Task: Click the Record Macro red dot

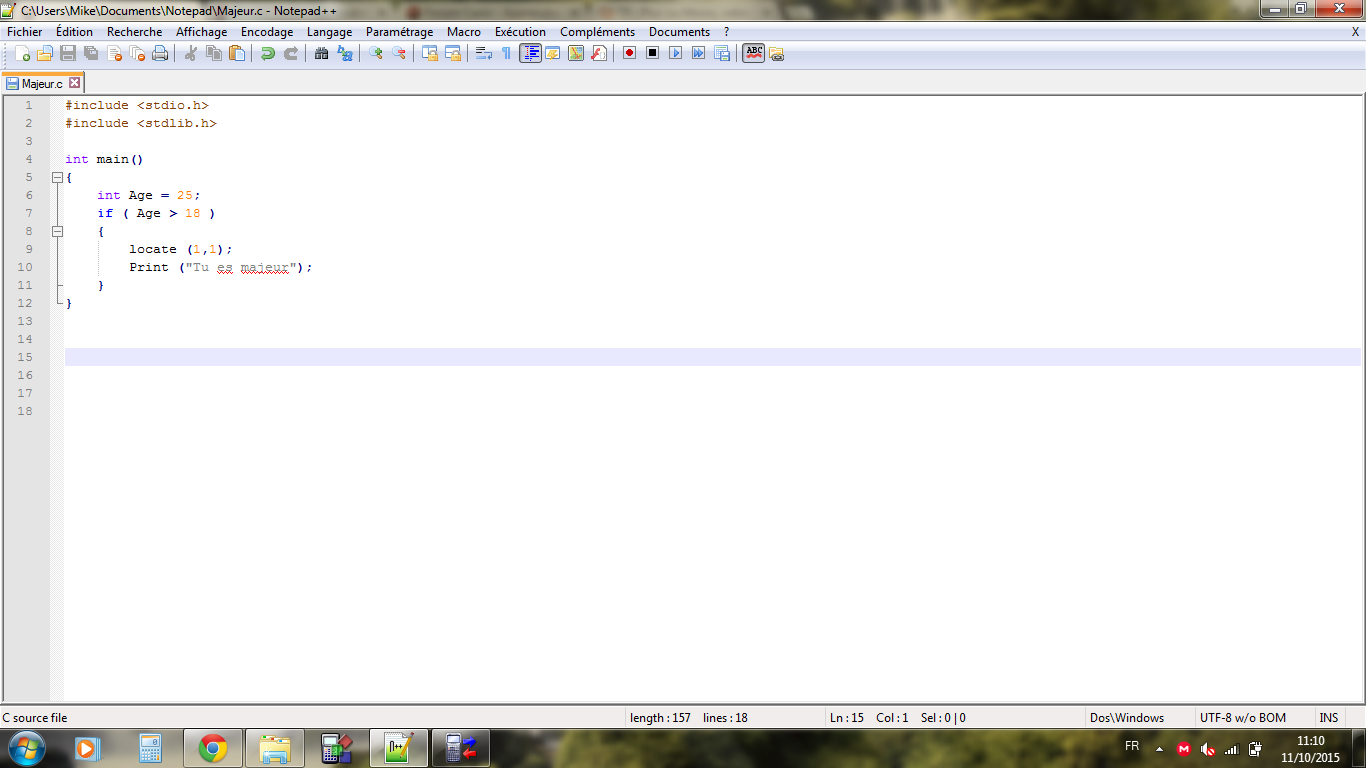Action: click(629, 53)
